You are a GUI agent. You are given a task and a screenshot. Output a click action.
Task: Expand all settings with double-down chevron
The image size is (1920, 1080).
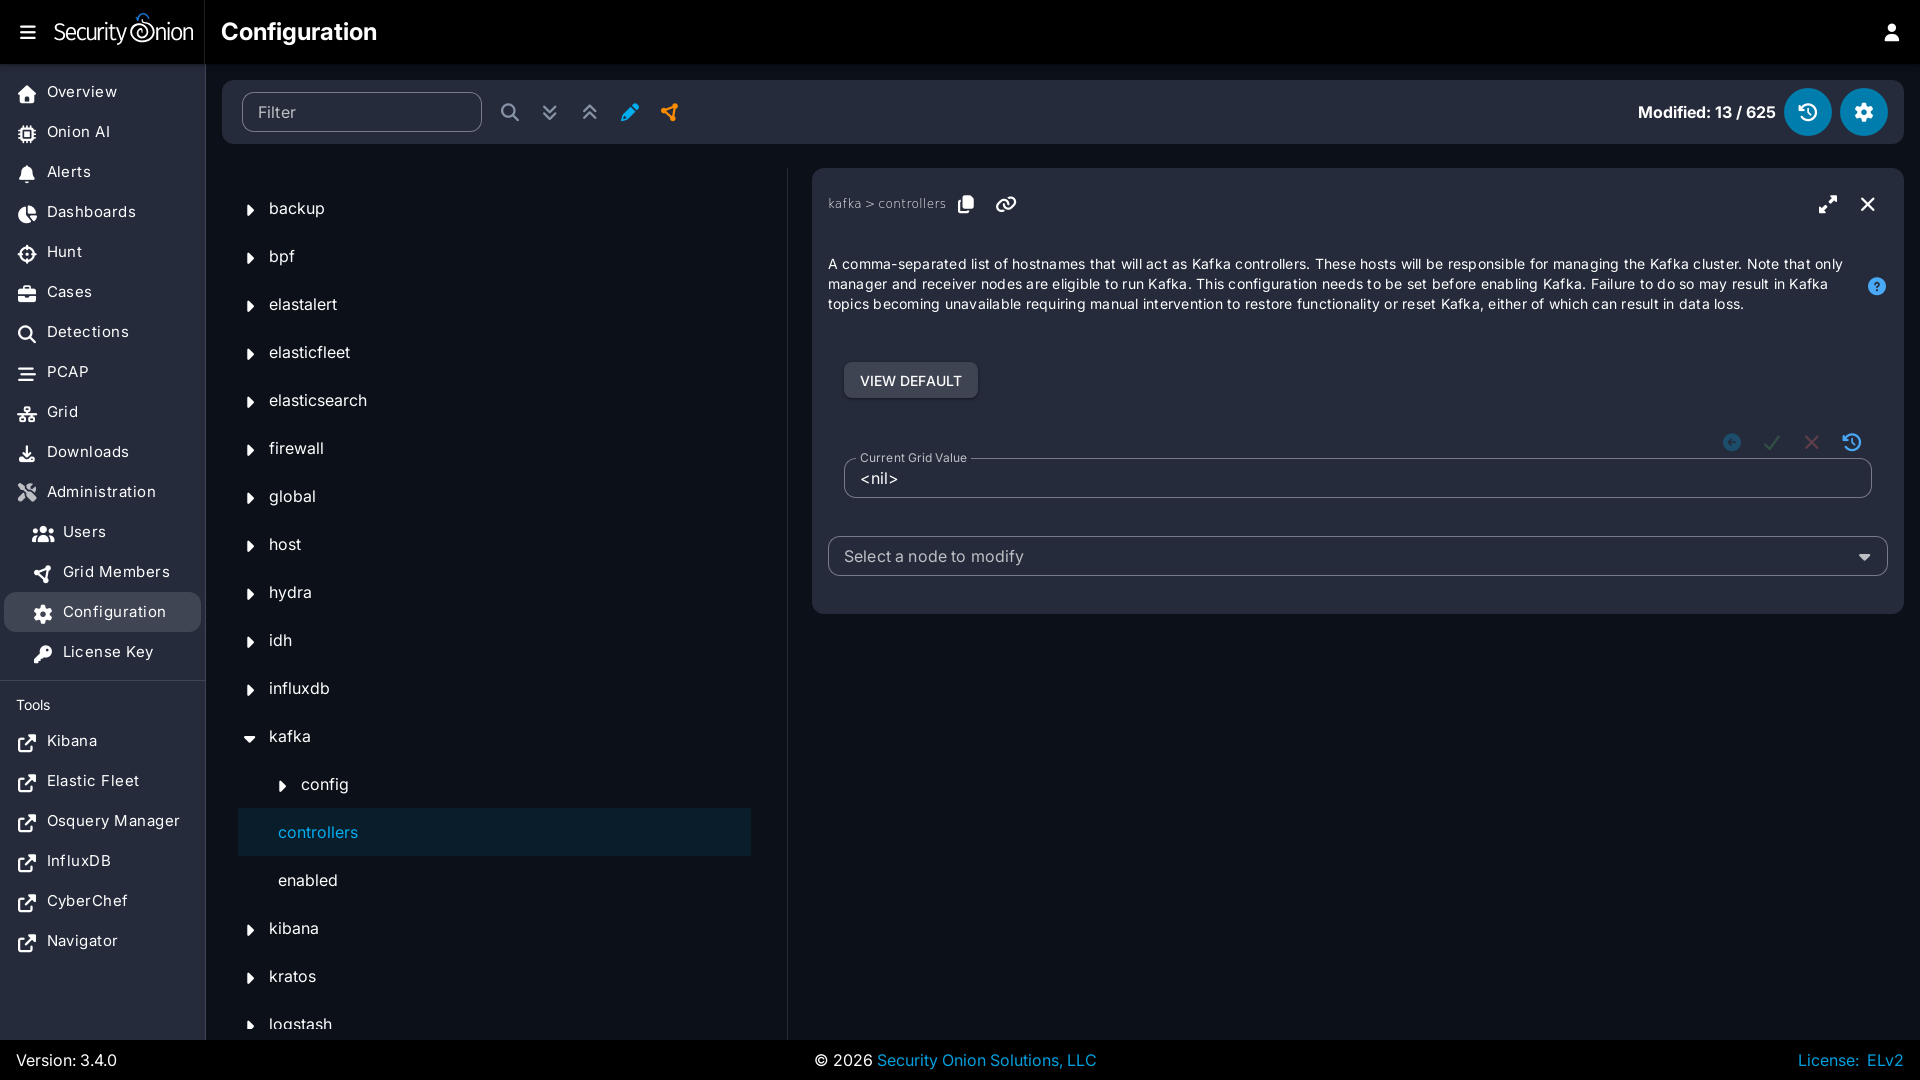coord(550,112)
